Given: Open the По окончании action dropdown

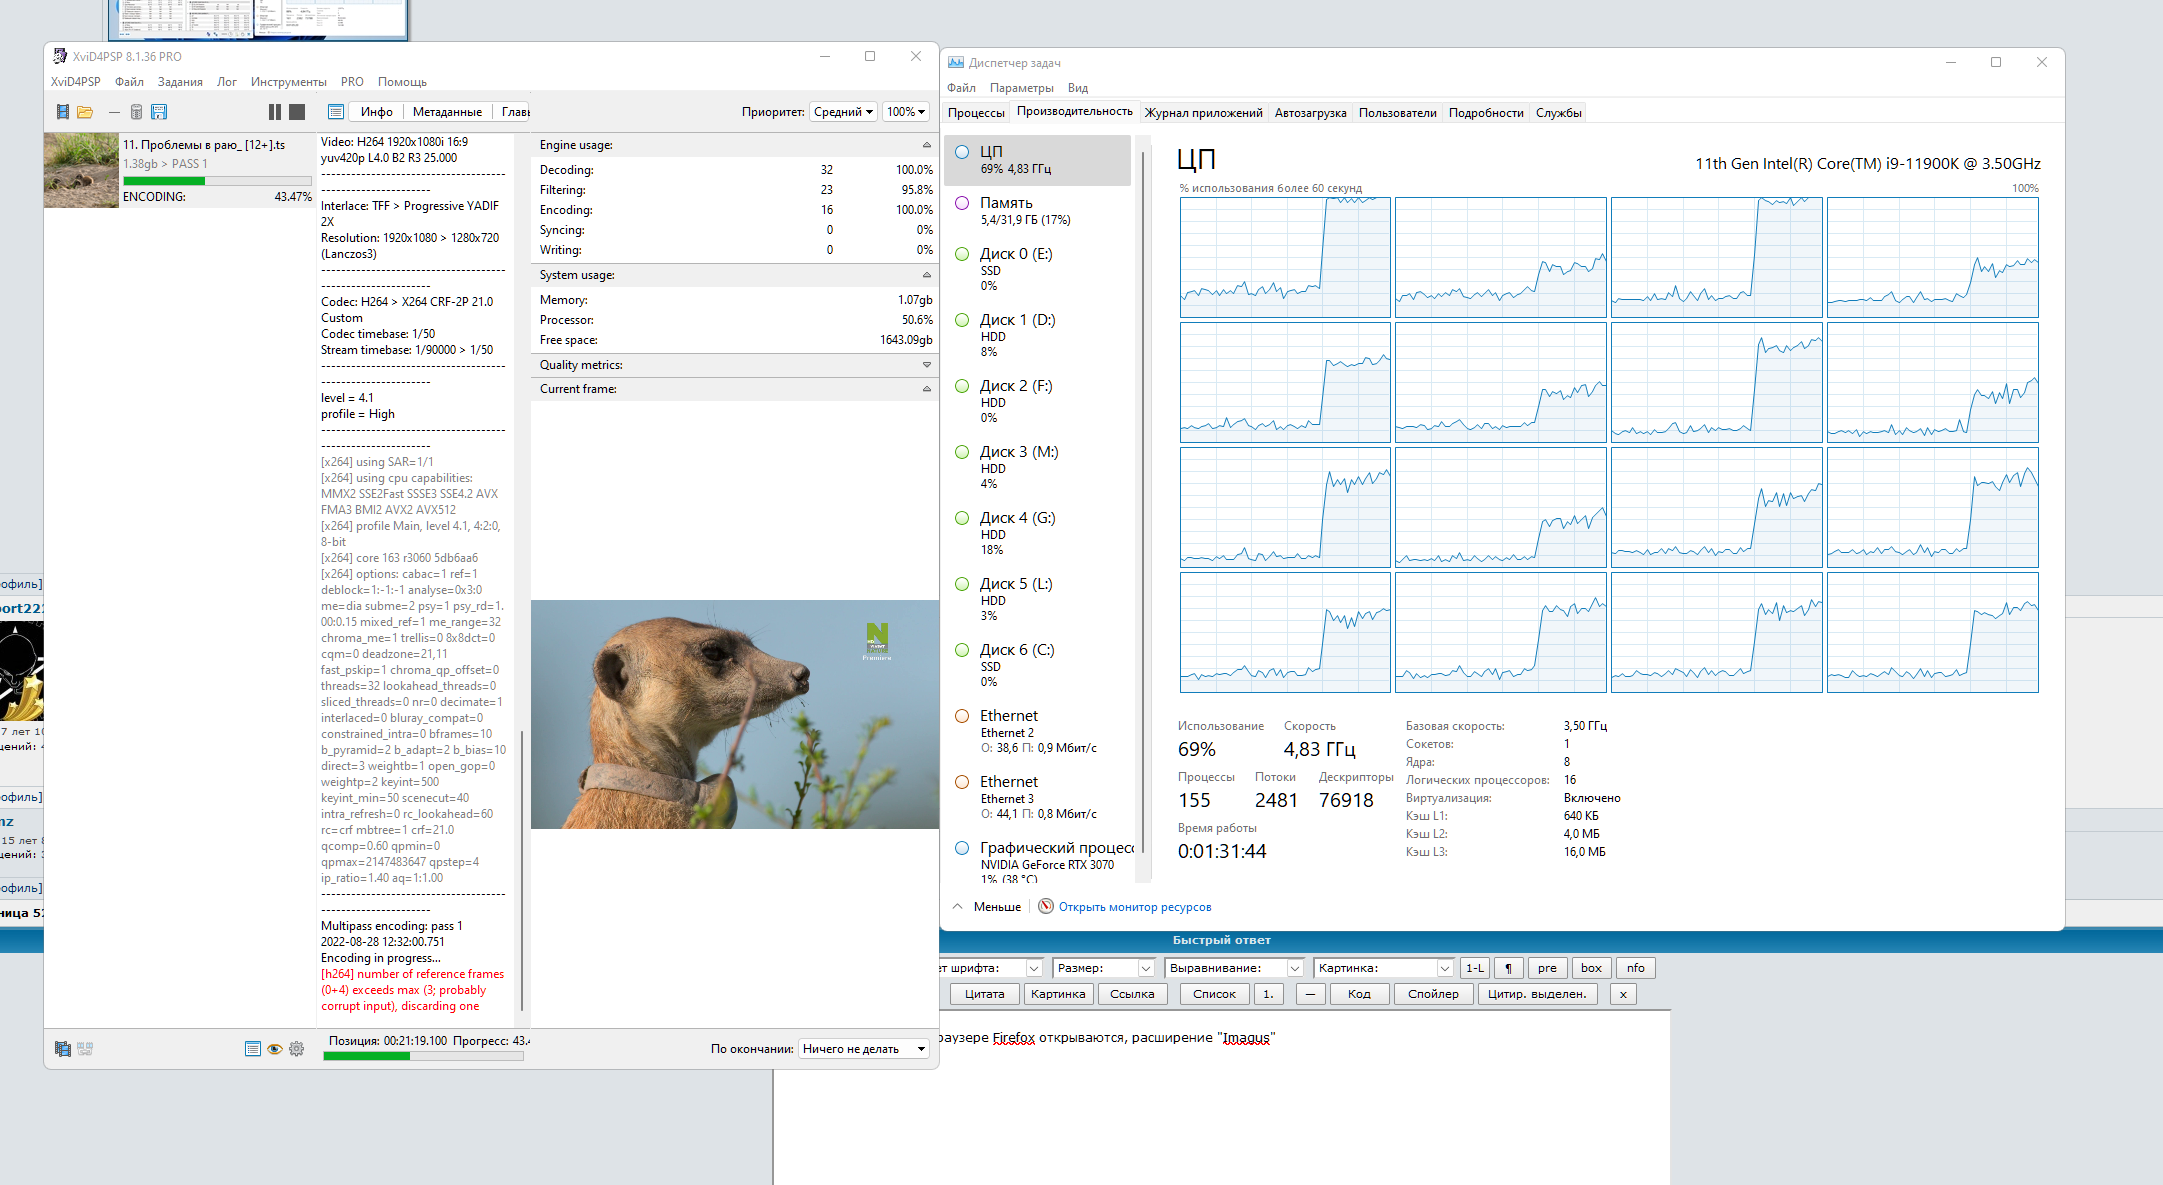Looking at the screenshot, I should pyautogui.click(x=864, y=1049).
